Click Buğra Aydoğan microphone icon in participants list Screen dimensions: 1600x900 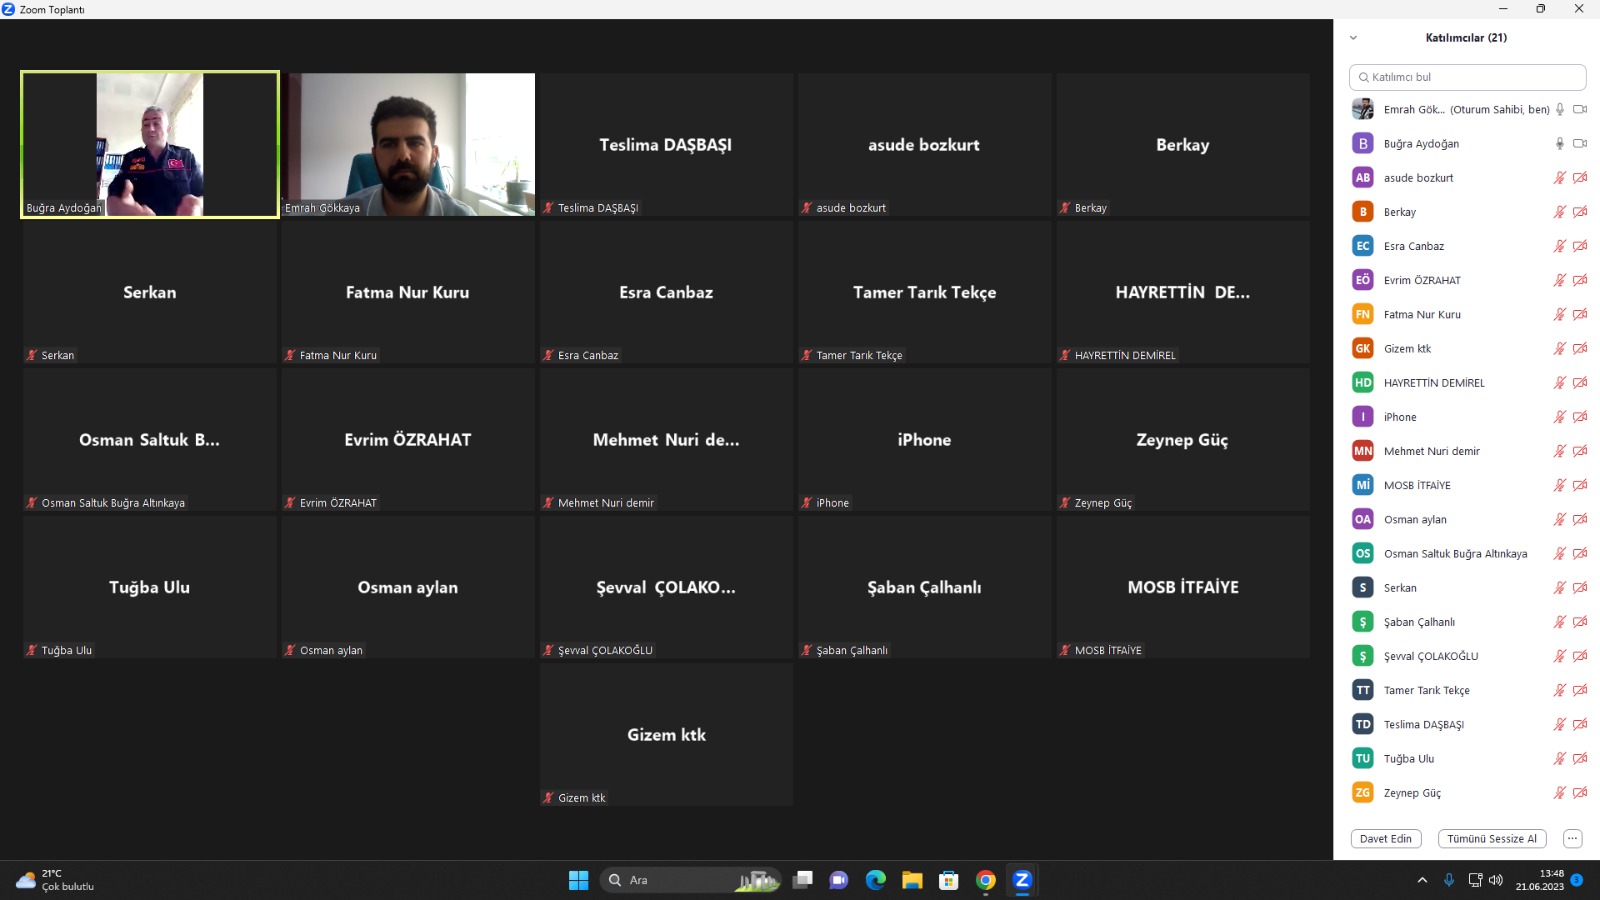tap(1559, 144)
